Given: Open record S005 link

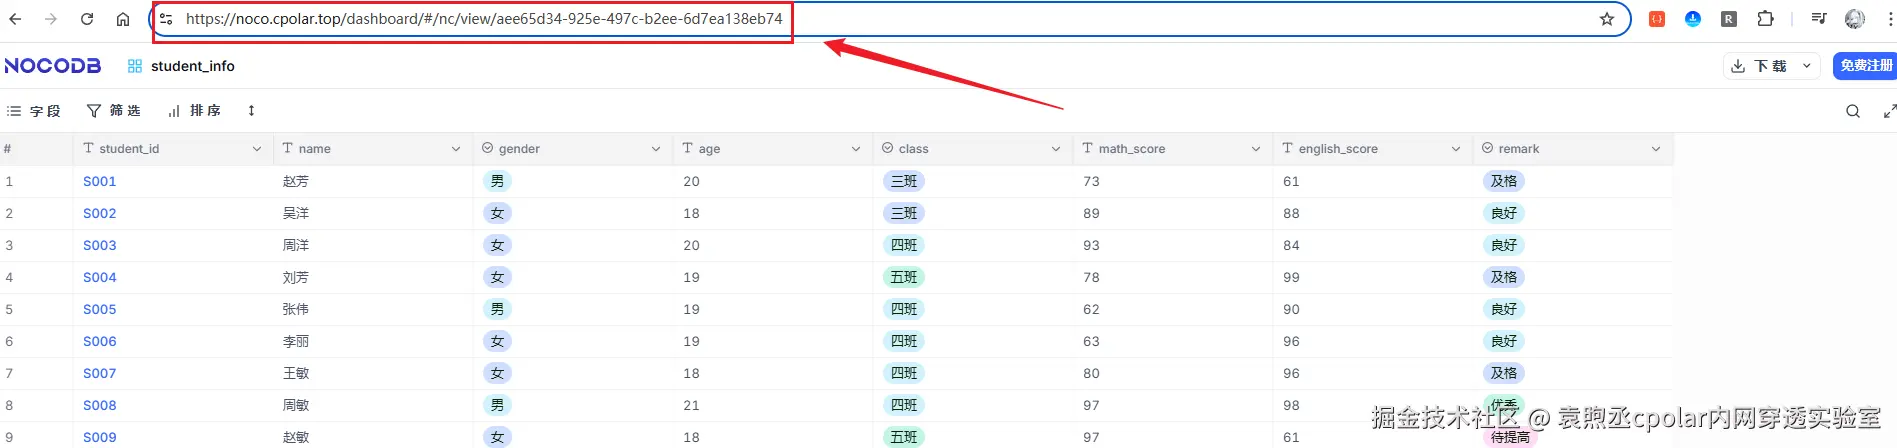Looking at the screenshot, I should pos(100,309).
